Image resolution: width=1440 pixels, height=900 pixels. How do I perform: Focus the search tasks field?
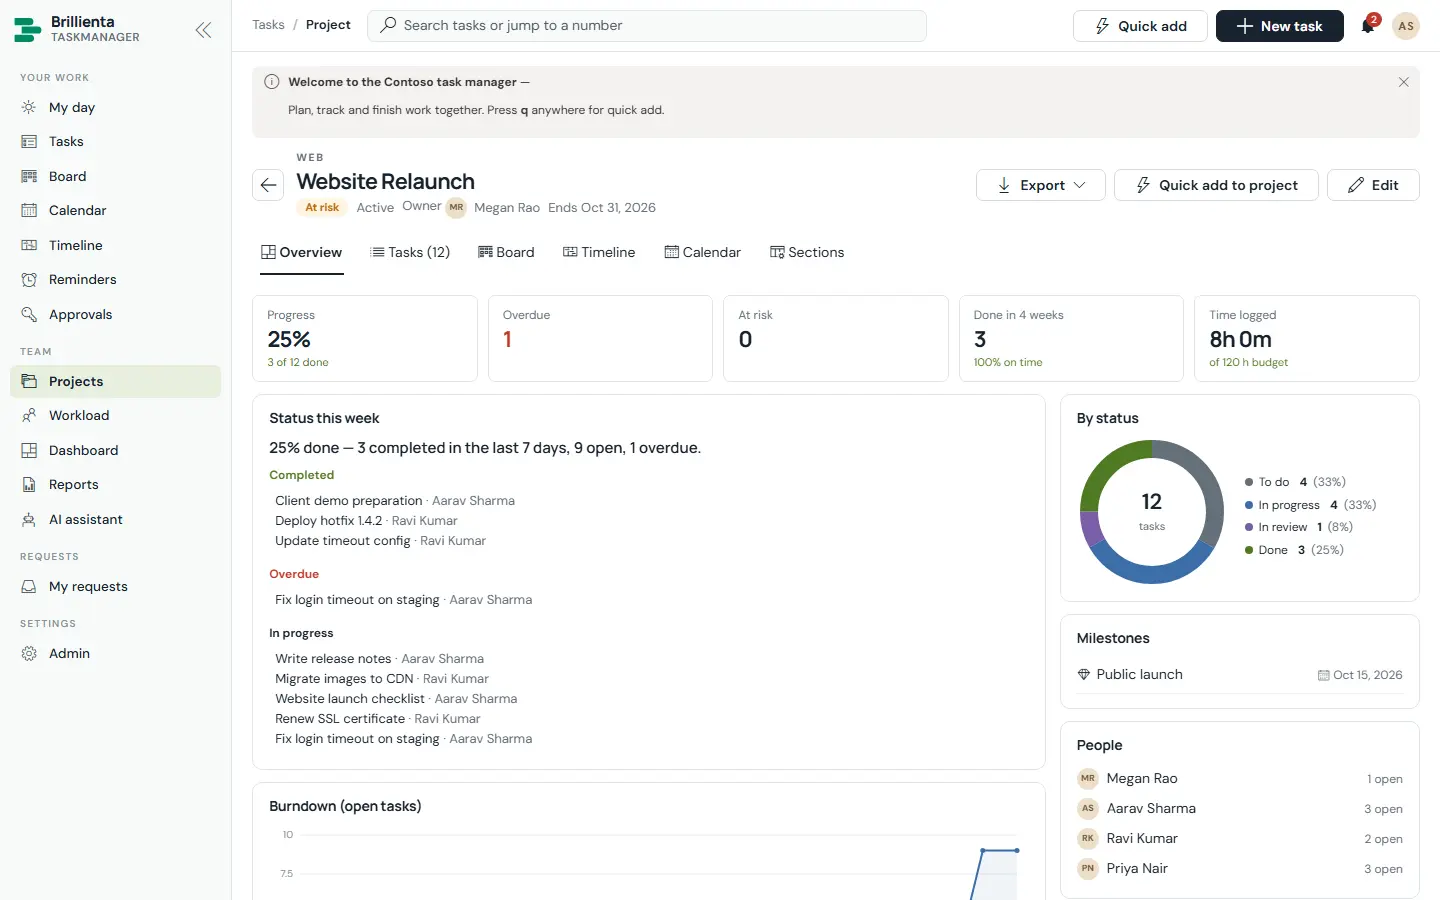click(647, 26)
